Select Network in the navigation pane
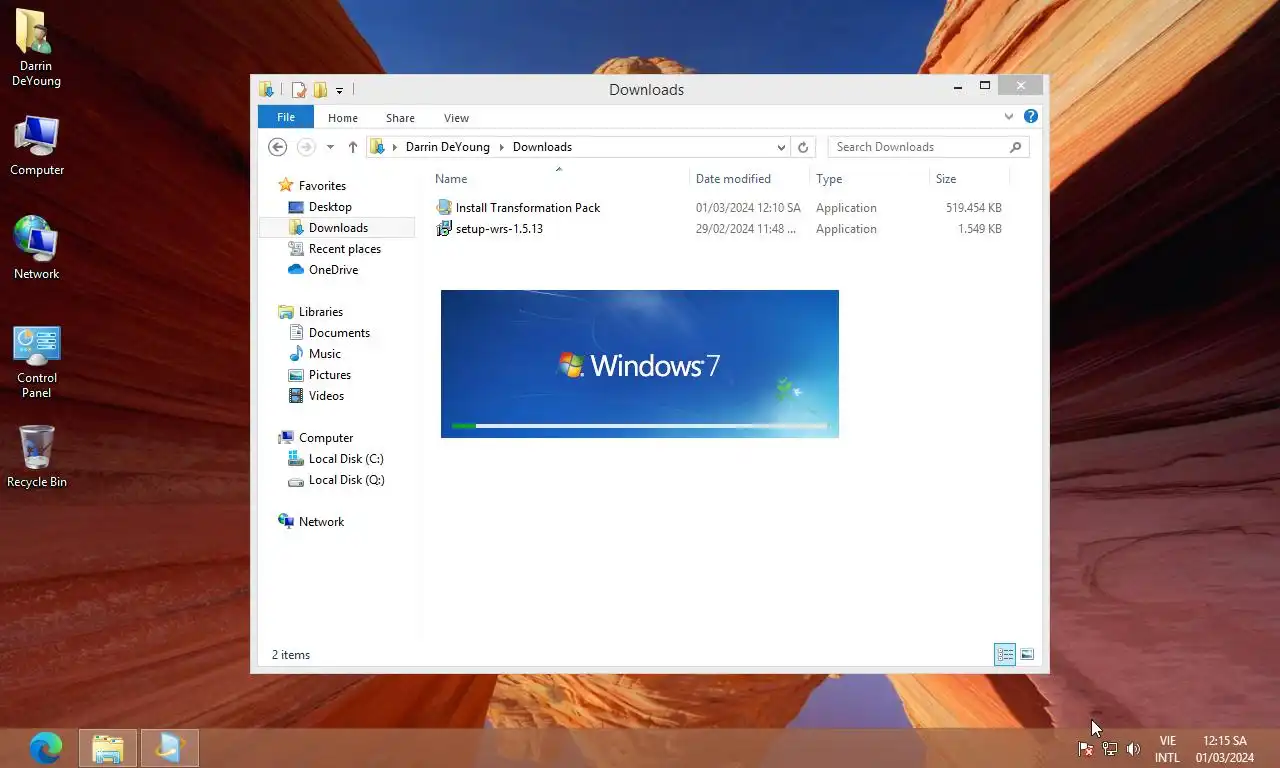 coord(321,522)
